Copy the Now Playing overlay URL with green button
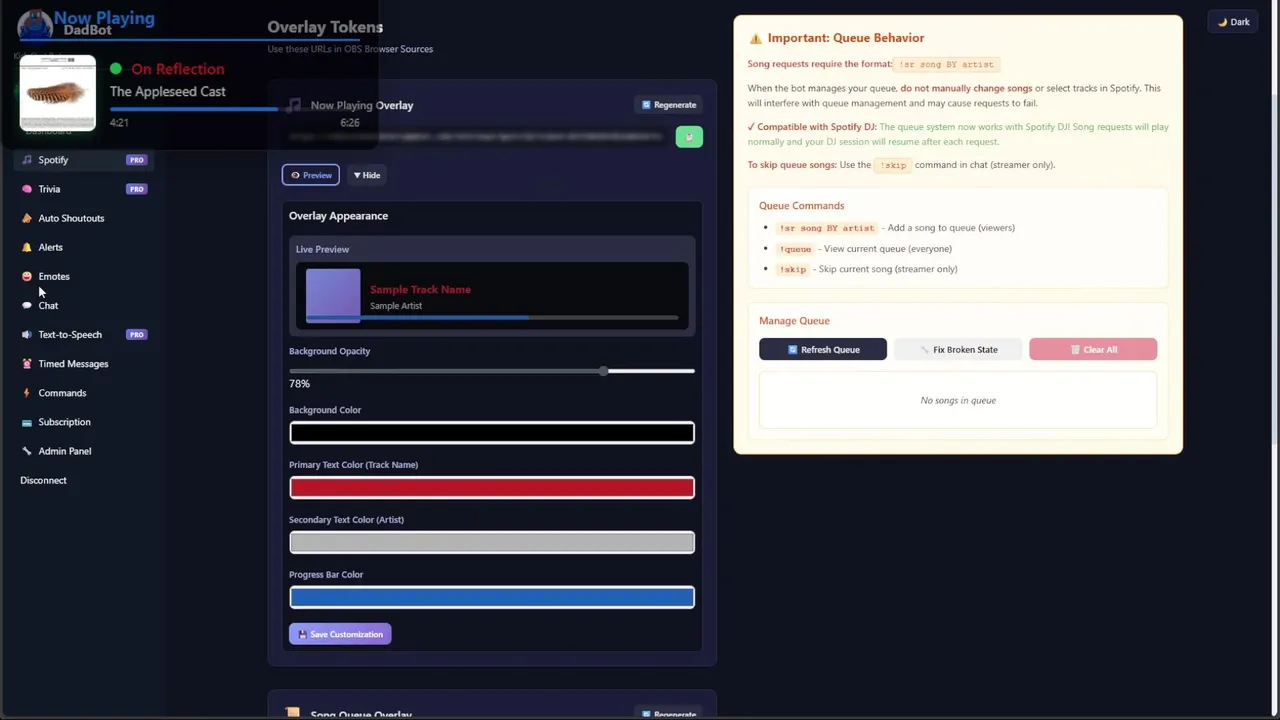This screenshot has height=720, width=1280. [689, 137]
